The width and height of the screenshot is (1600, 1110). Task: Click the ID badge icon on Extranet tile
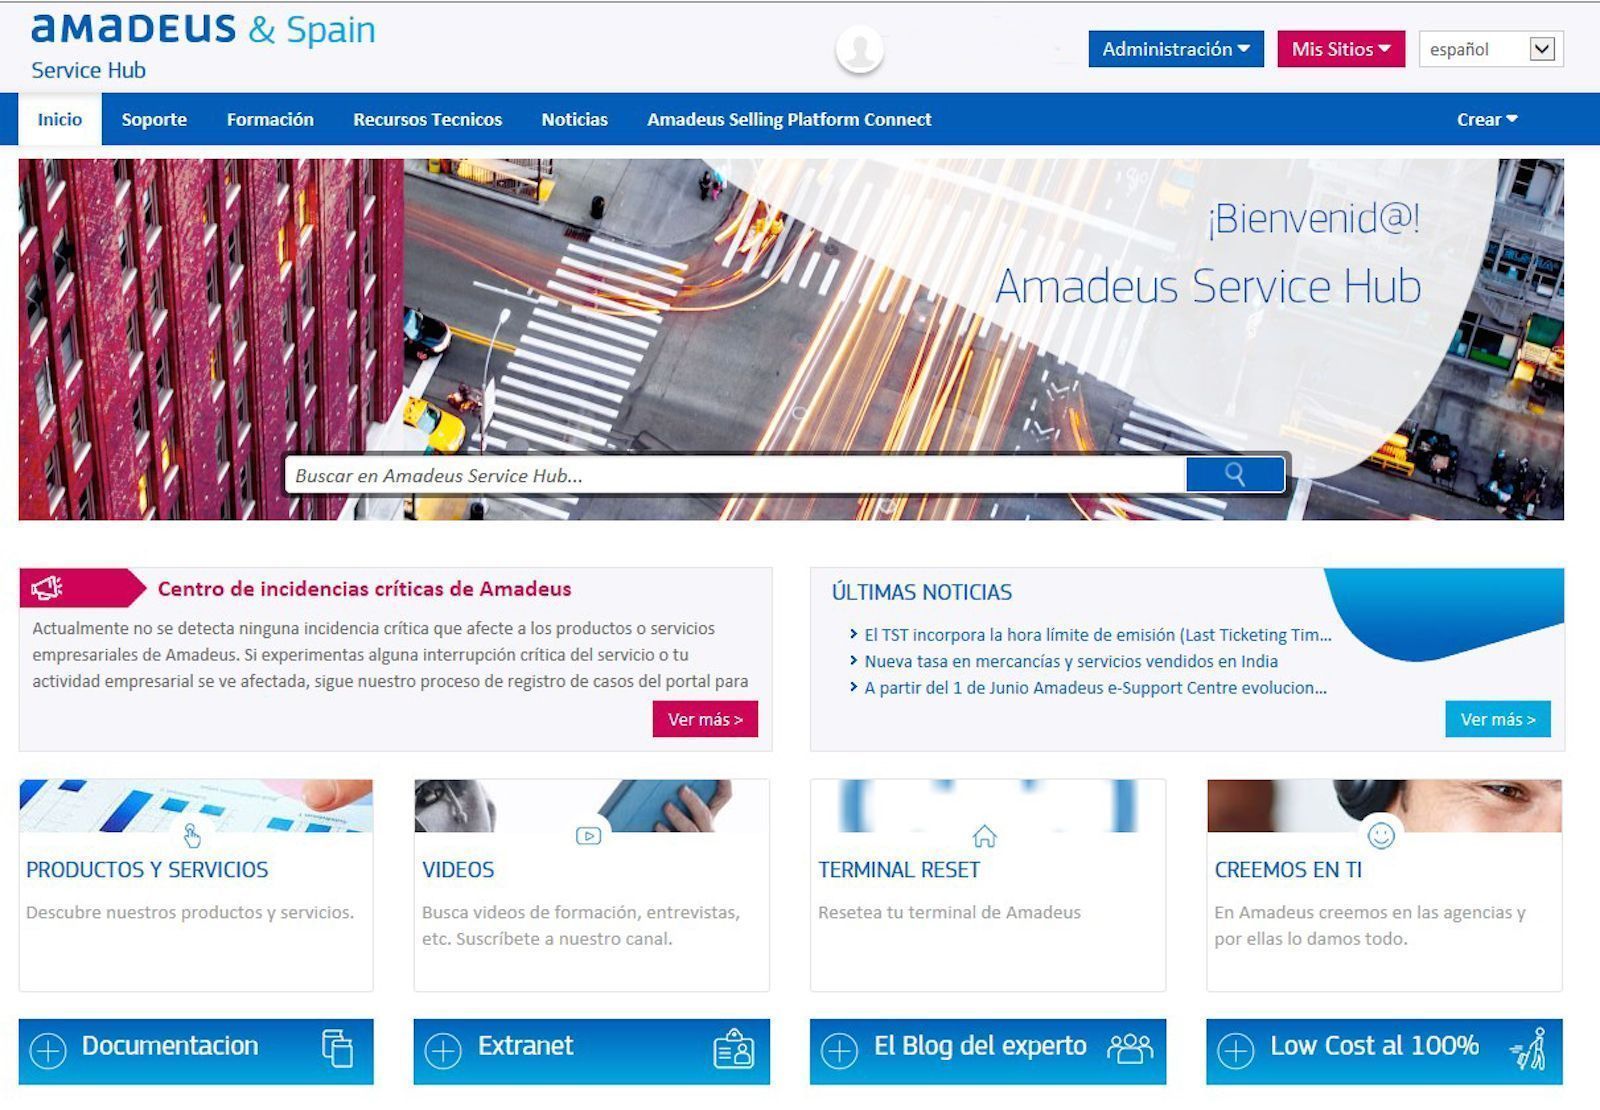[x=733, y=1048]
